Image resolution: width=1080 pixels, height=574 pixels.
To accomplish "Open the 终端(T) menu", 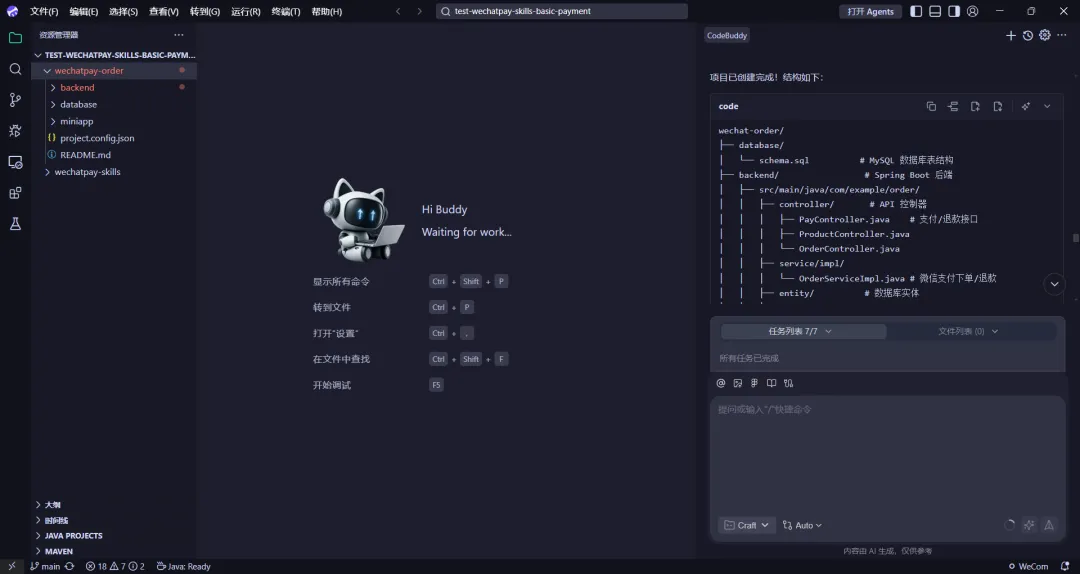I will click(x=286, y=11).
